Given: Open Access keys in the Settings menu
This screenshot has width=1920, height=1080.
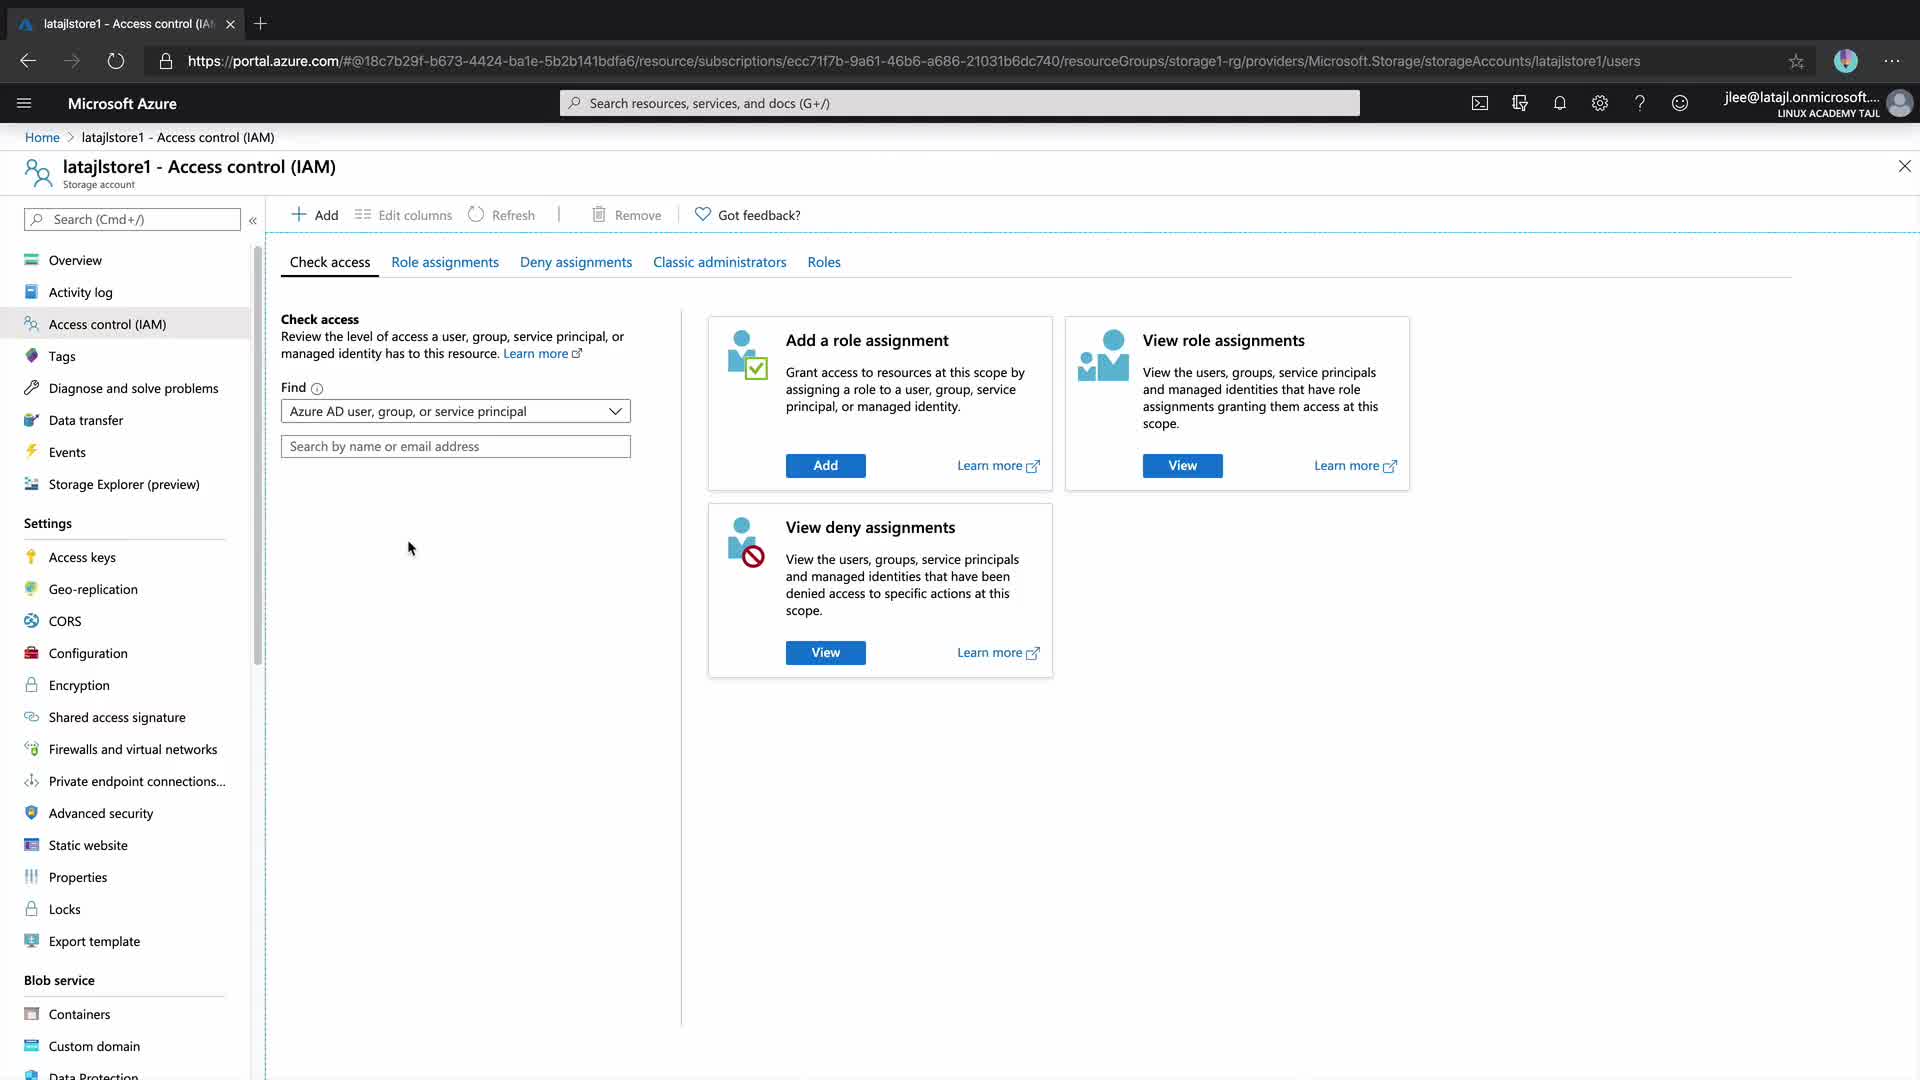Looking at the screenshot, I should (x=82, y=557).
